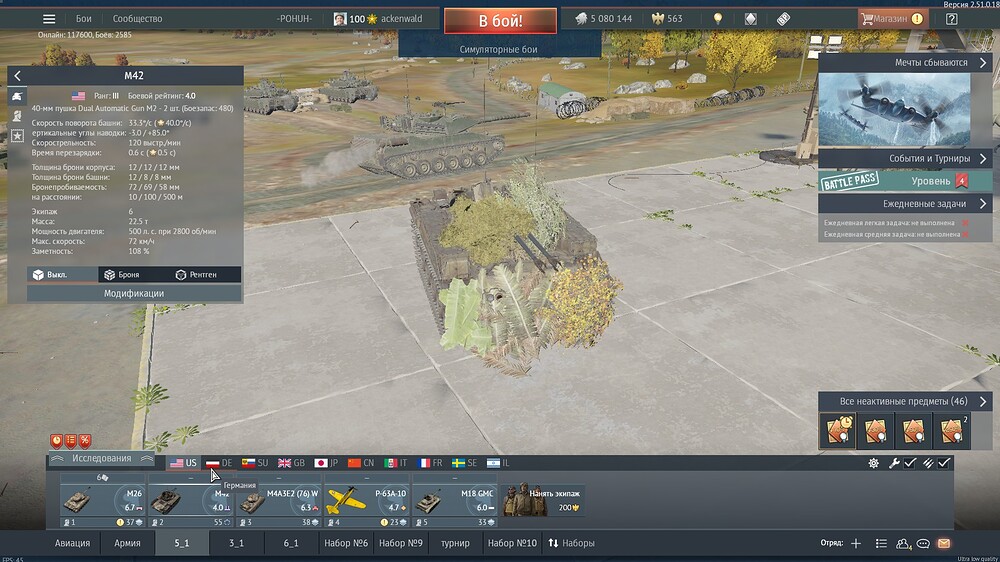Open the contacts friends list icon
This screenshot has height=562, width=1000.
(x=903, y=544)
